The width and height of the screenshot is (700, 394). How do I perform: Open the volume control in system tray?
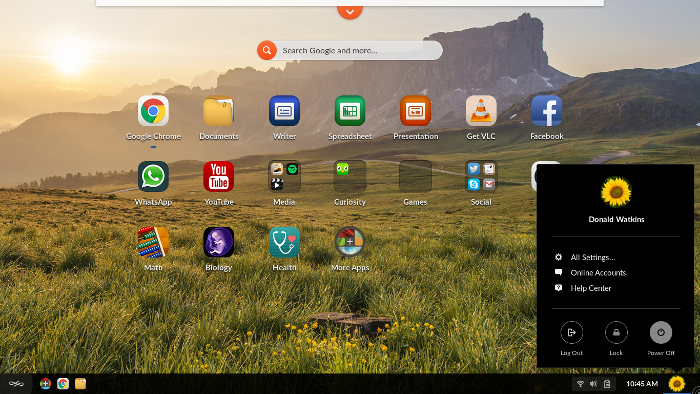click(x=593, y=384)
